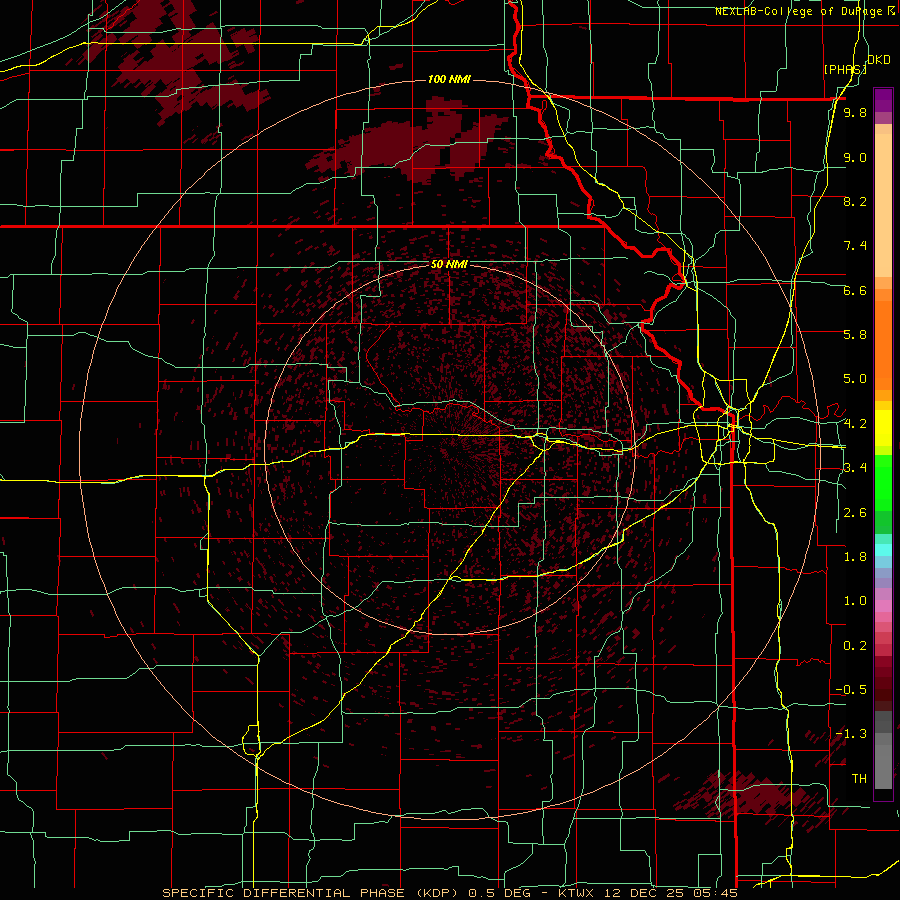Pick the cyan band of the color bar
The image size is (900, 900).
[883, 549]
